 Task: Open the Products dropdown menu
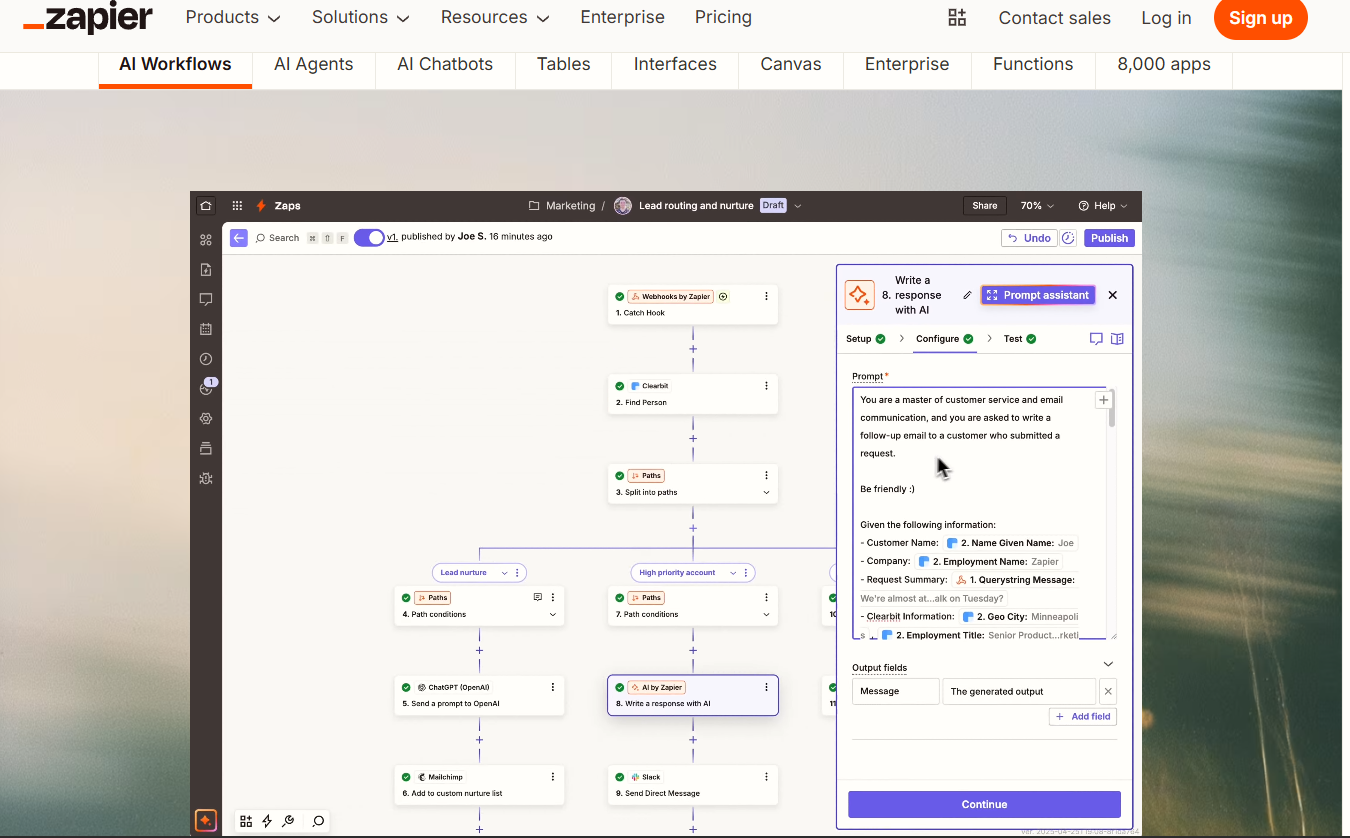point(233,18)
